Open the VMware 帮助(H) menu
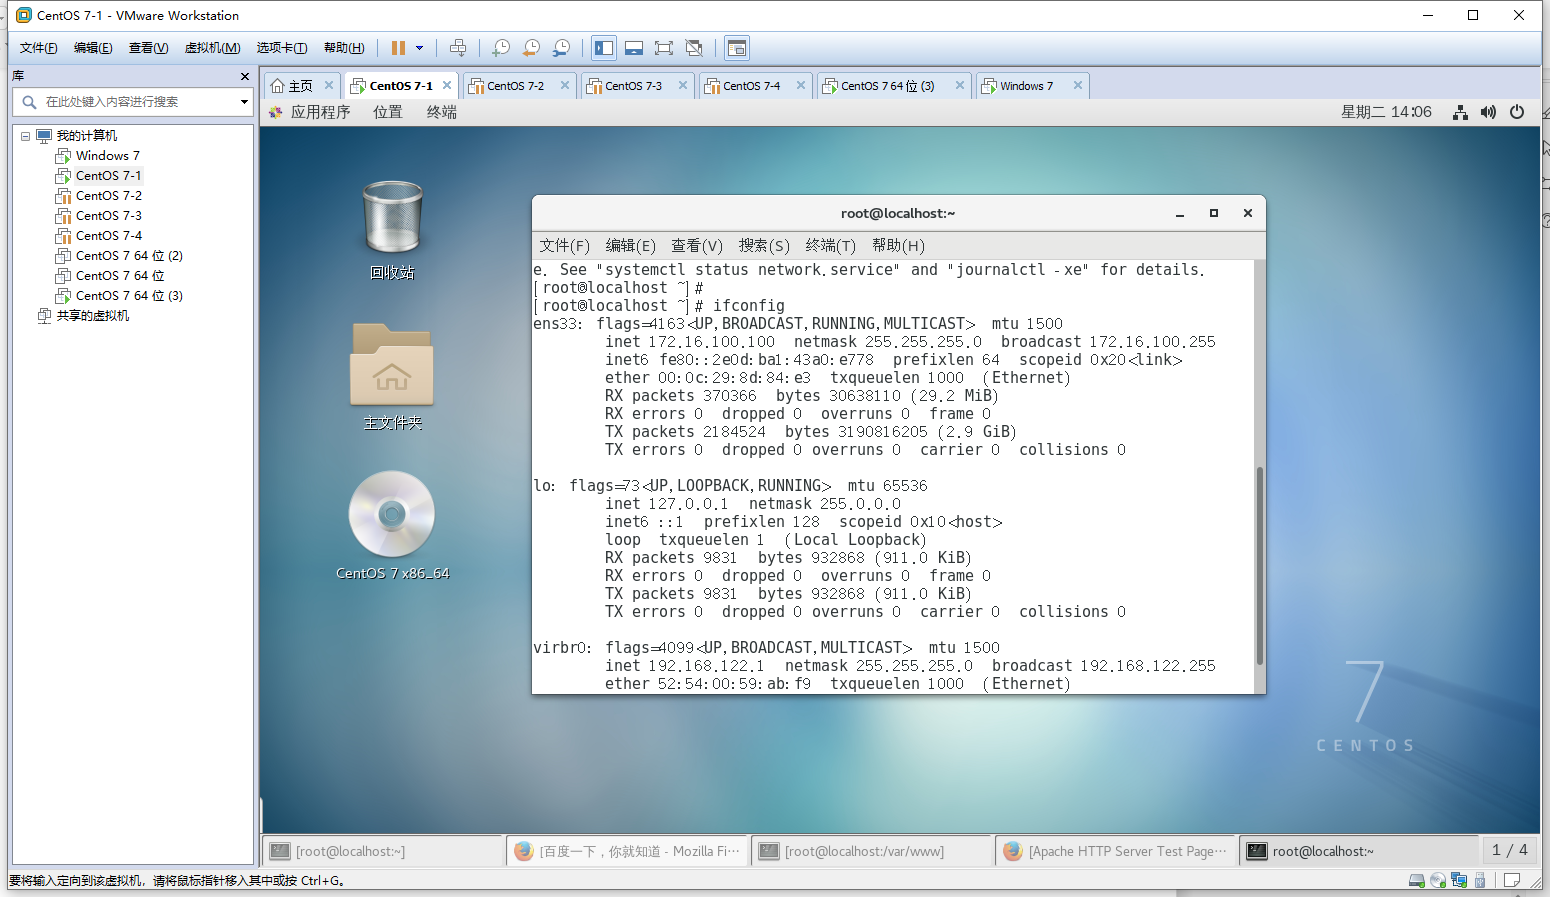Image resolution: width=1550 pixels, height=897 pixels. [344, 48]
